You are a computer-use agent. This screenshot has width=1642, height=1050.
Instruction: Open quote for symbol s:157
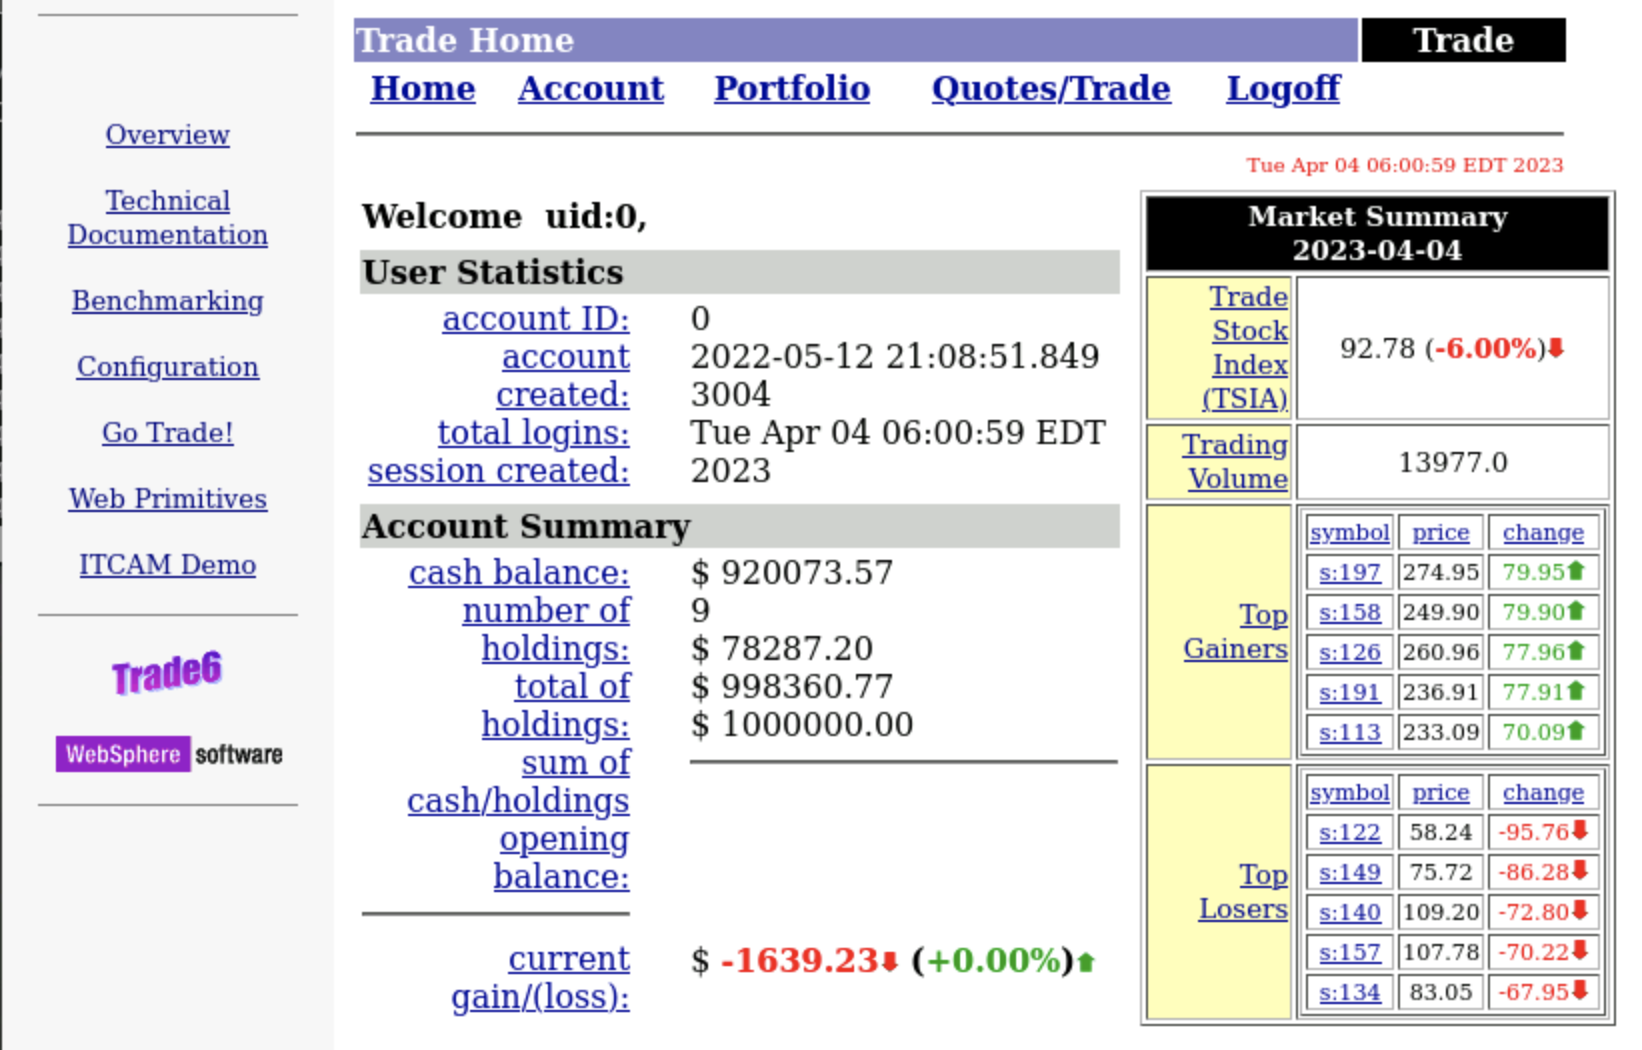pos(1350,953)
